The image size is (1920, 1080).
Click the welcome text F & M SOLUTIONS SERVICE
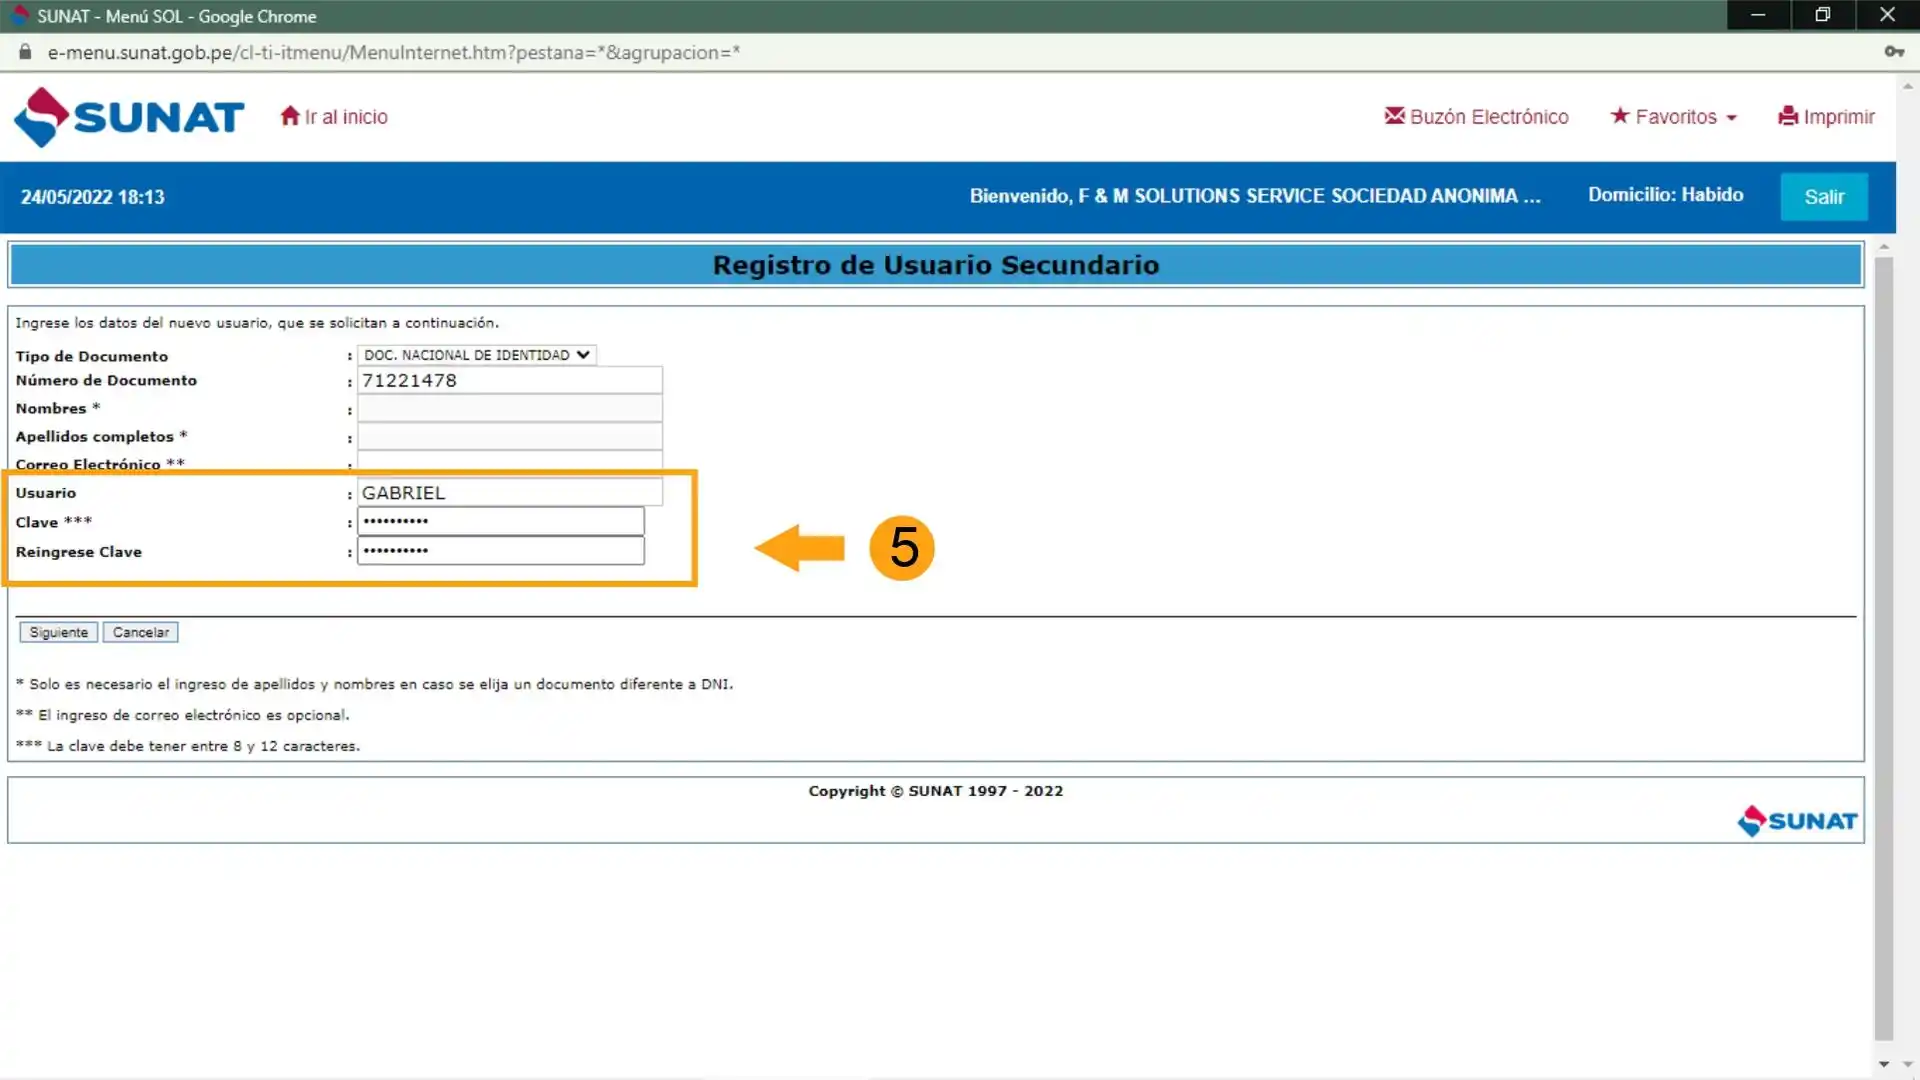(x=1255, y=196)
